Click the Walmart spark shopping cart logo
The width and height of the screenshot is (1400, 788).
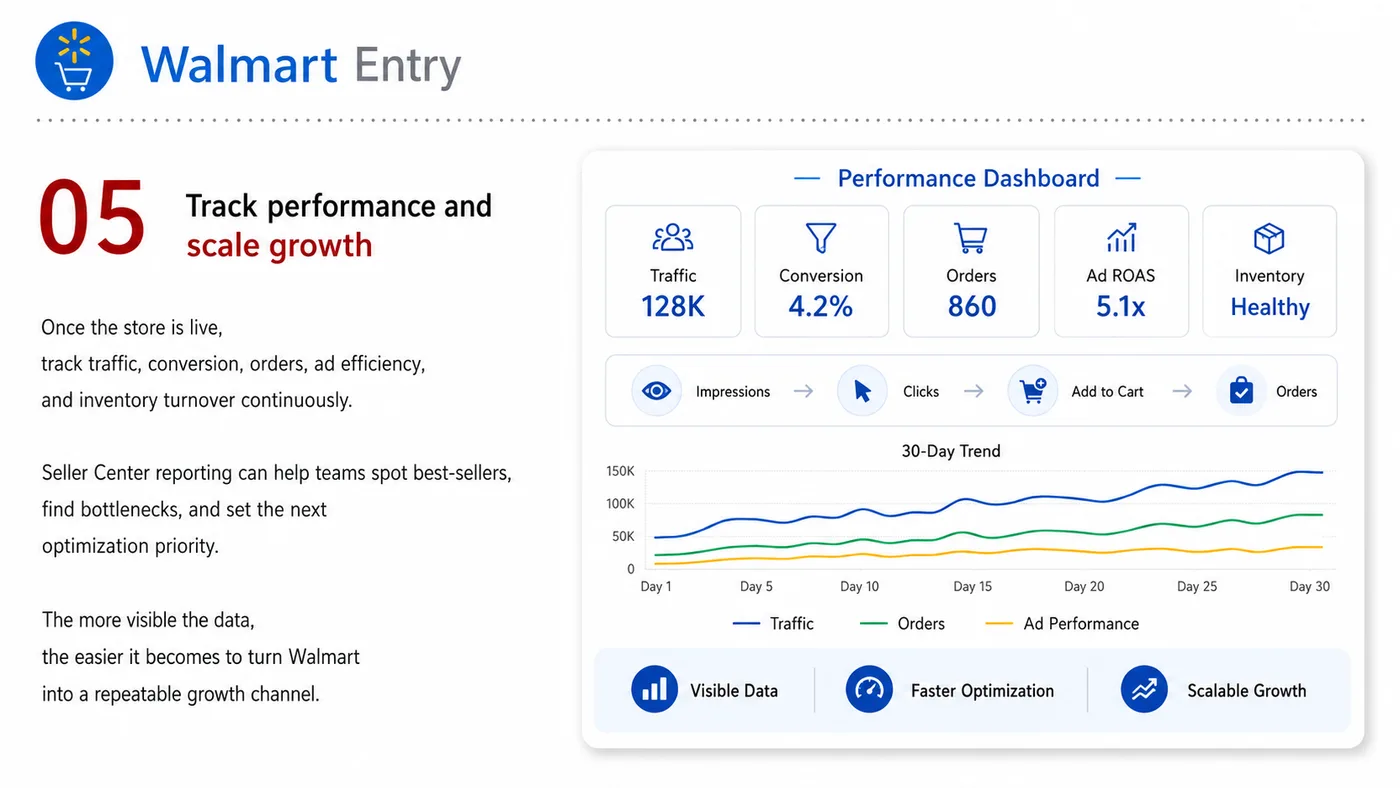[74, 61]
